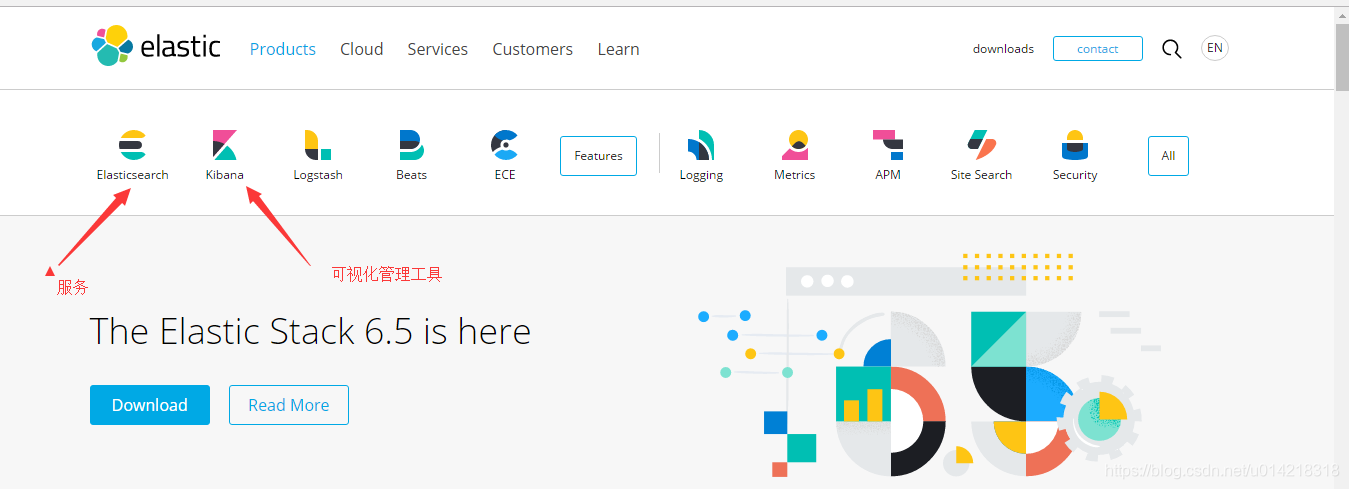Click the search magnifier icon
The width and height of the screenshot is (1349, 489).
[1172, 49]
